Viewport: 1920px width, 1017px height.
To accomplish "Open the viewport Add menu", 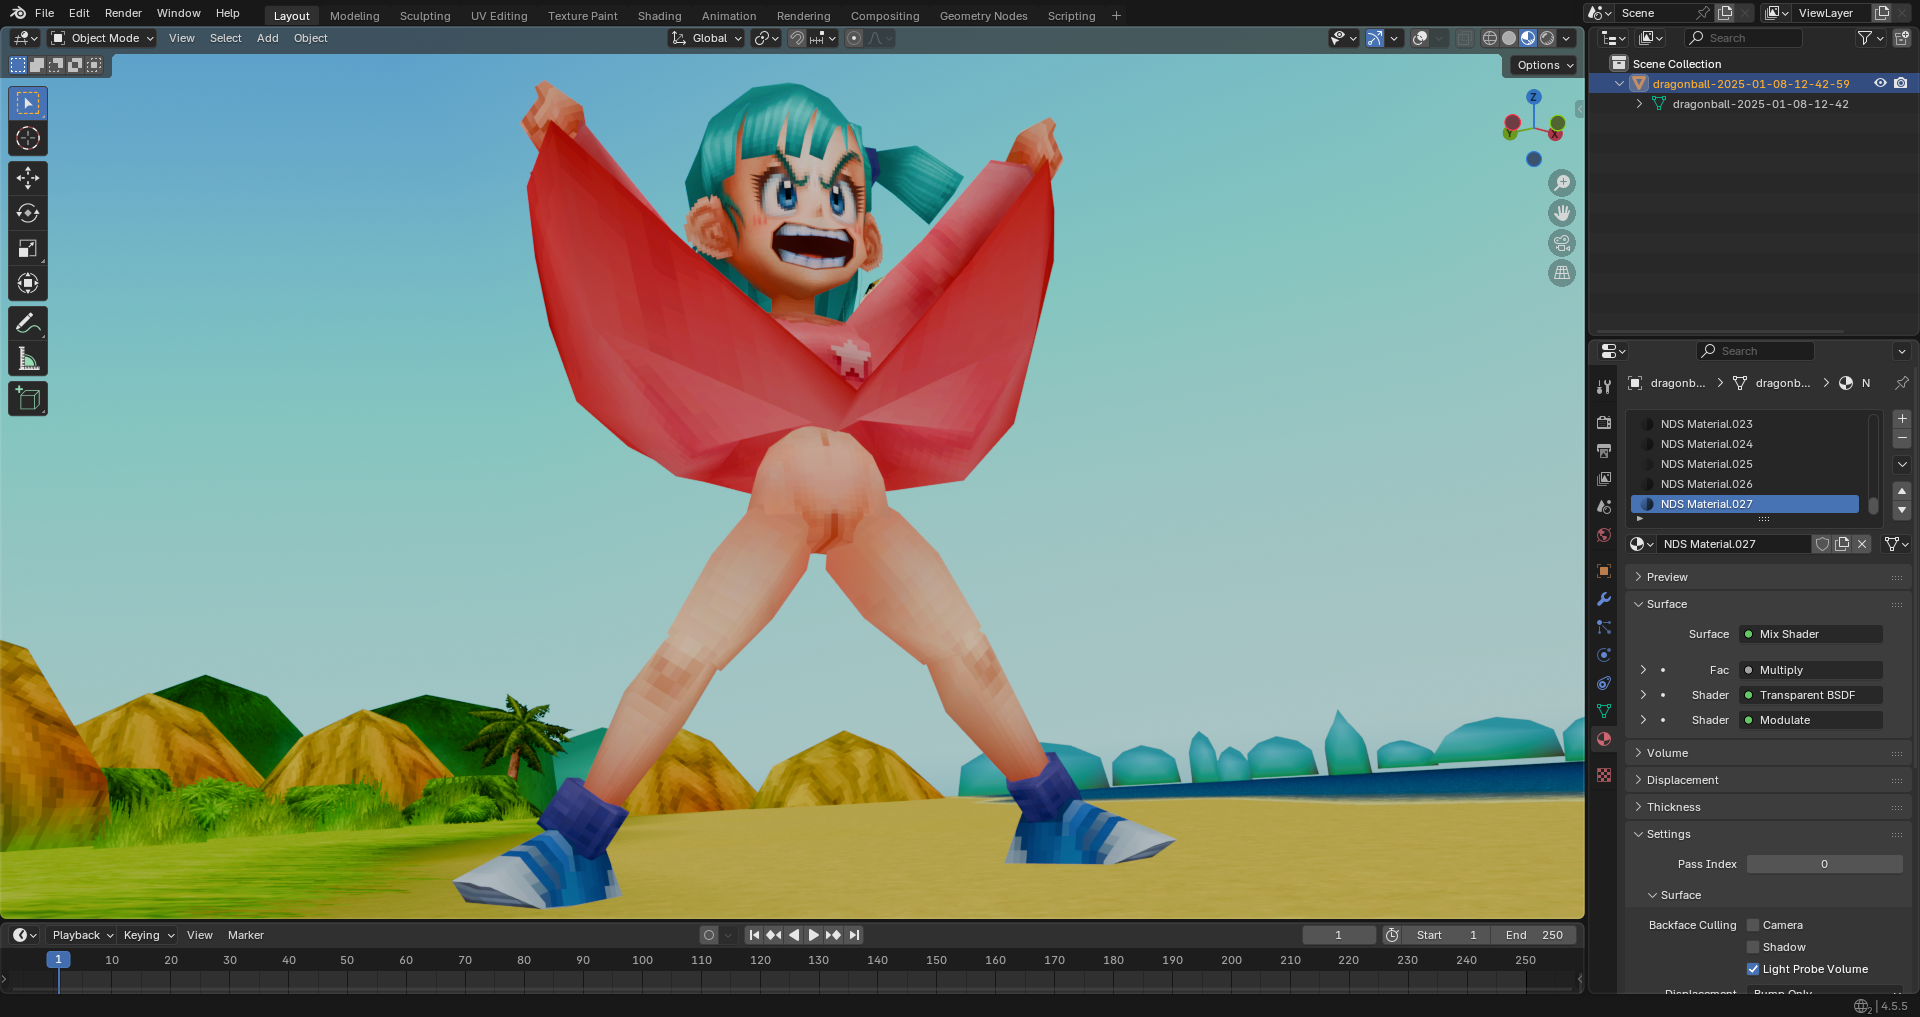I will click(268, 38).
